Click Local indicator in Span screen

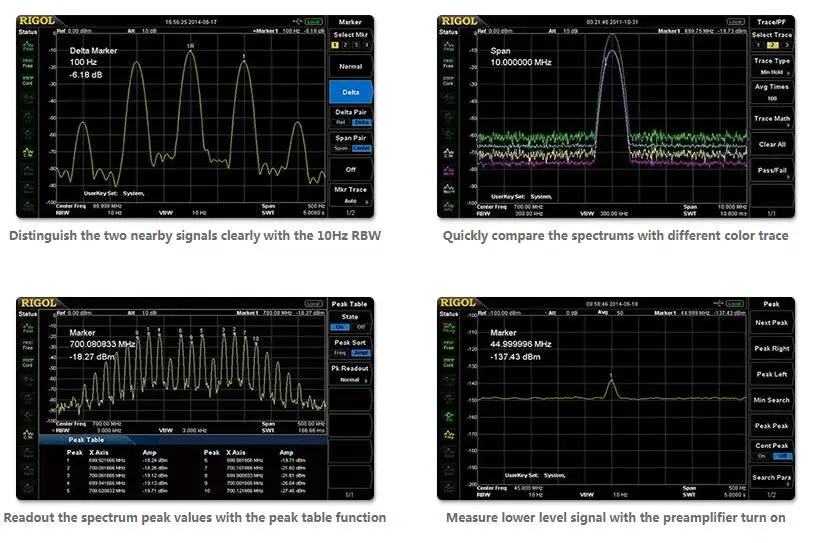735,21
